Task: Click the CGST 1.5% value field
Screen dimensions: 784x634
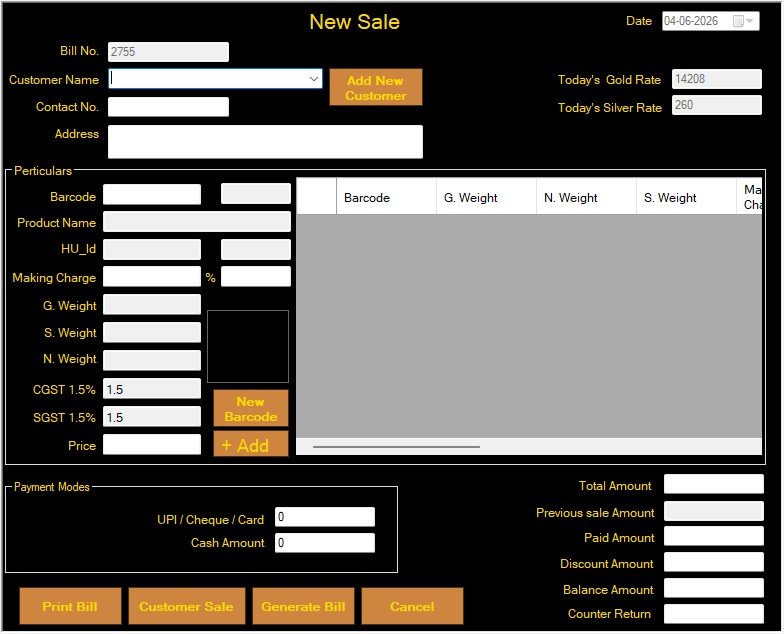Action: pyautogui.click(x=152, y=388)
